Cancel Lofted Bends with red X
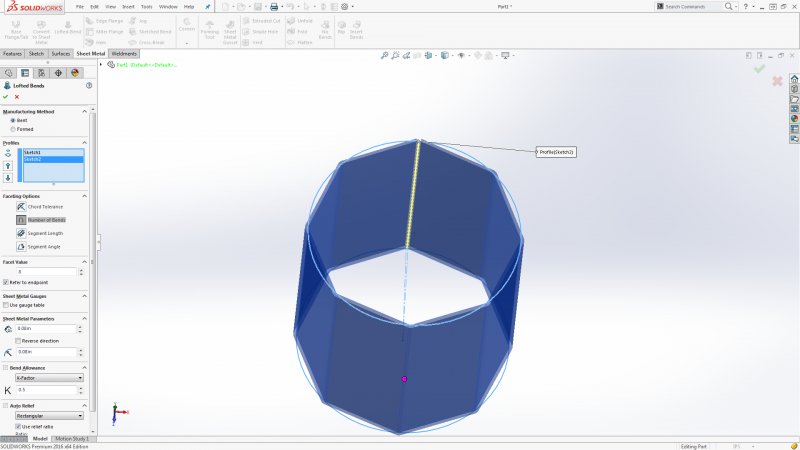The width and height of the screenshot is (800, 450). (17, 96)
